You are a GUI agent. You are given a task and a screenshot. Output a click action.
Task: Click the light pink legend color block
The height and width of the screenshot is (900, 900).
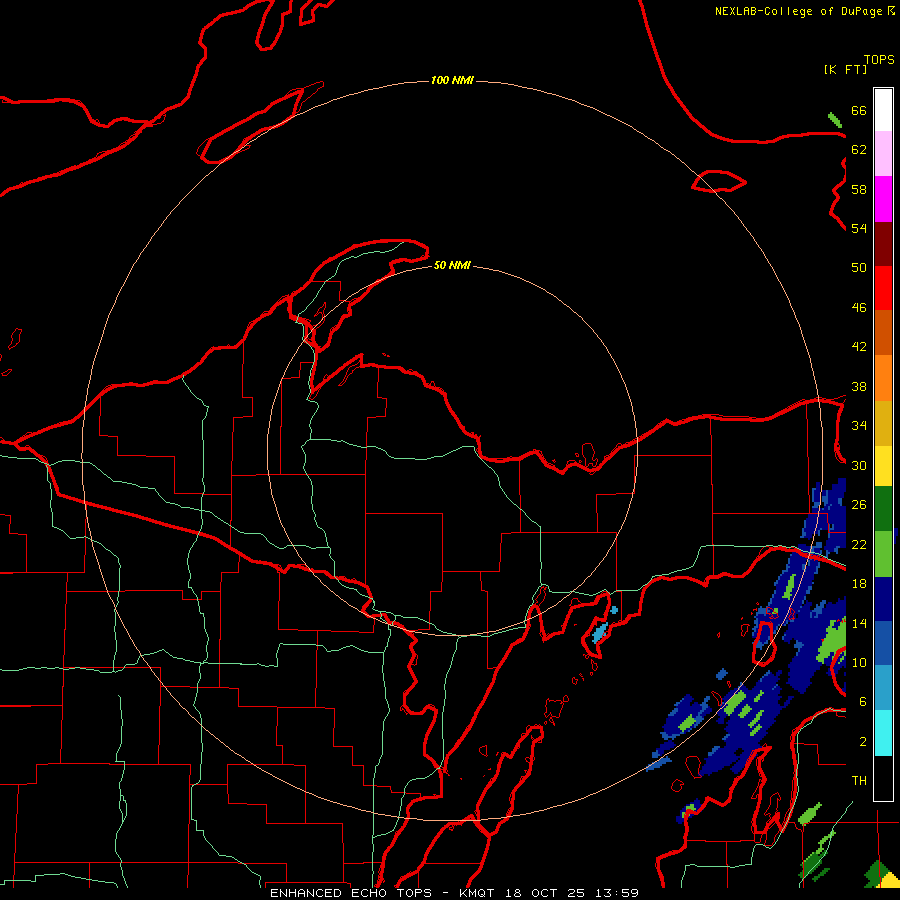[x=883, y=154]
